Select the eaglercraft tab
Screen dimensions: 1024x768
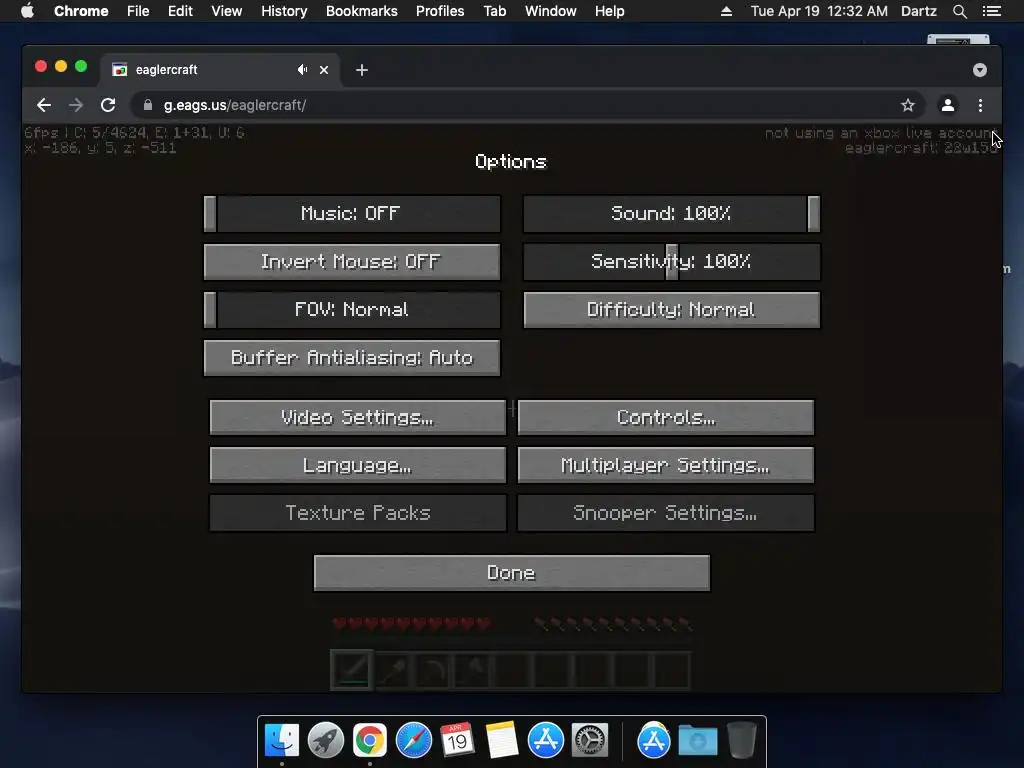(x=219, y=70)
